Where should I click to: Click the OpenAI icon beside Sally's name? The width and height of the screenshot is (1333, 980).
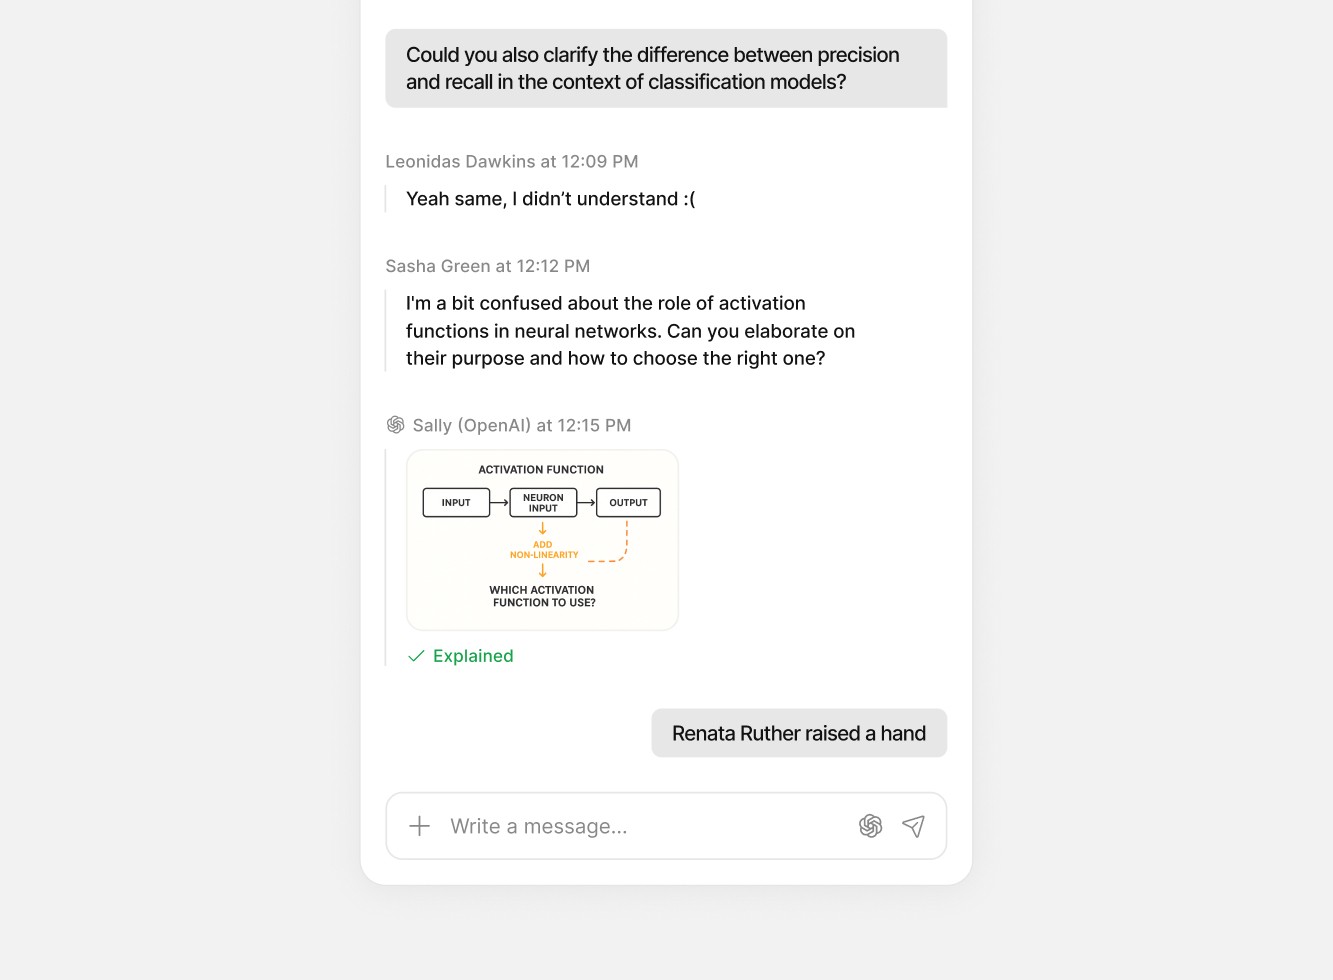394,424
